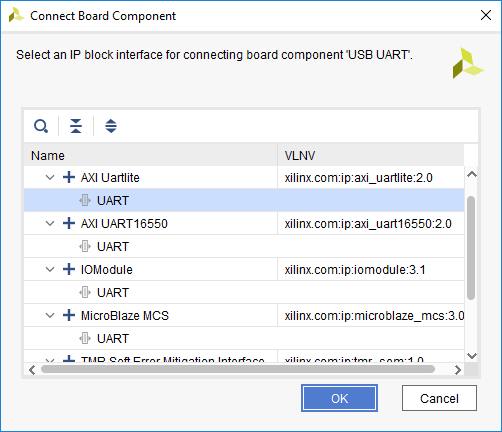Click the Name column header
Image resolution: width=502 pixels, height=432 pixels.
coord(151,155)
